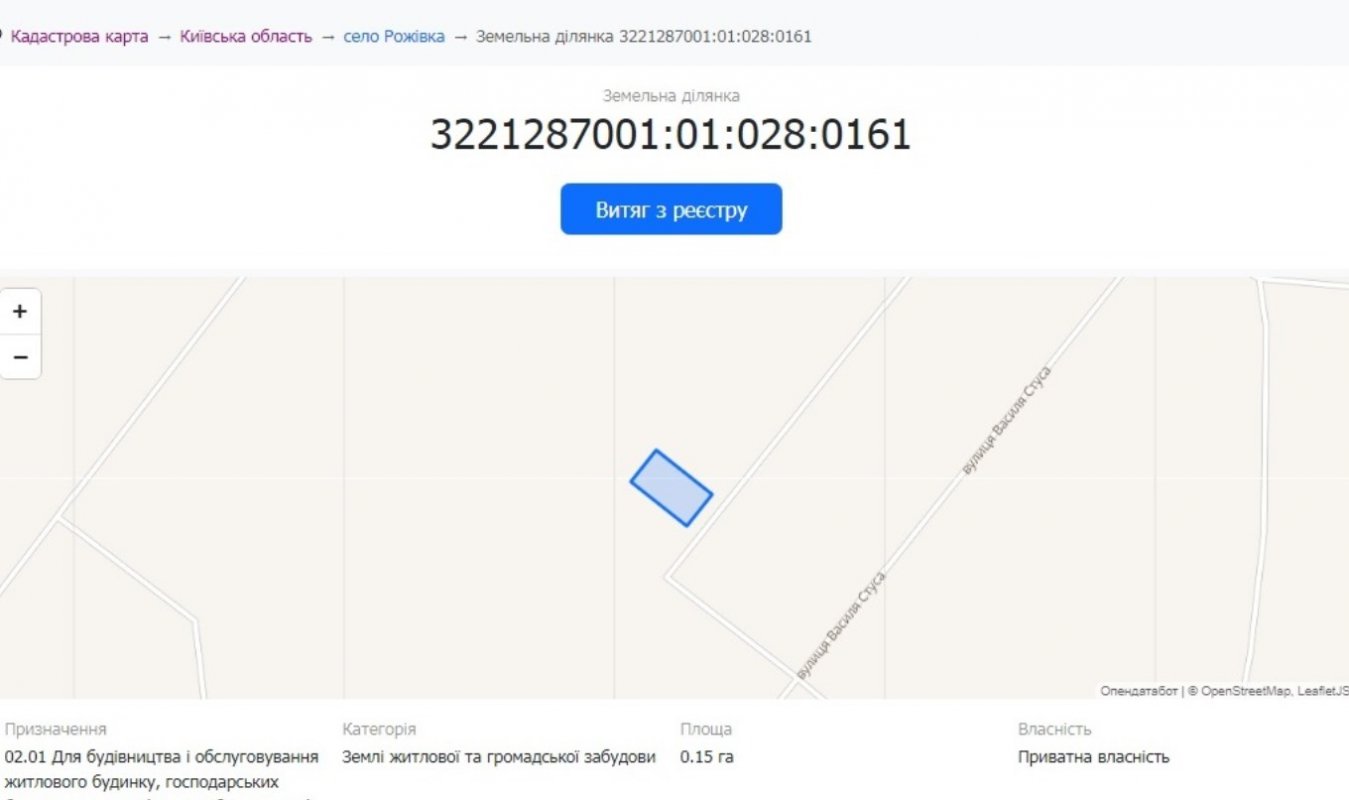
Task: Open the Кадастрова карта breadcrumb link
Action: 79,37
